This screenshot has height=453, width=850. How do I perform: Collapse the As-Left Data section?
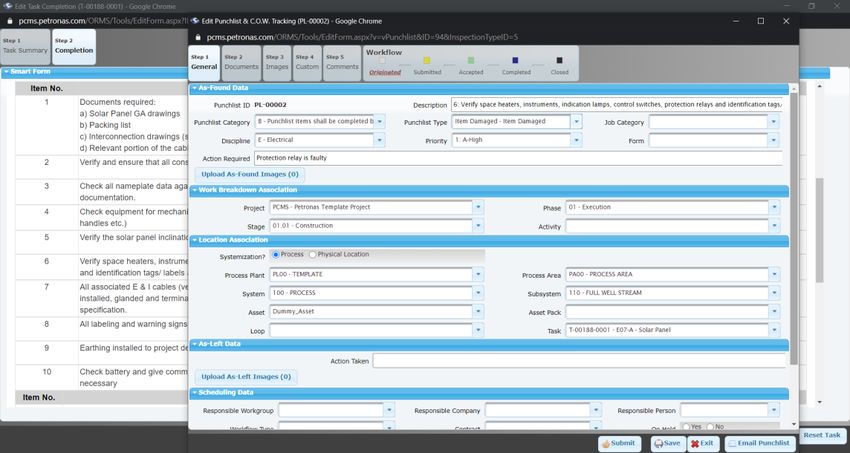tap(194, 344)
